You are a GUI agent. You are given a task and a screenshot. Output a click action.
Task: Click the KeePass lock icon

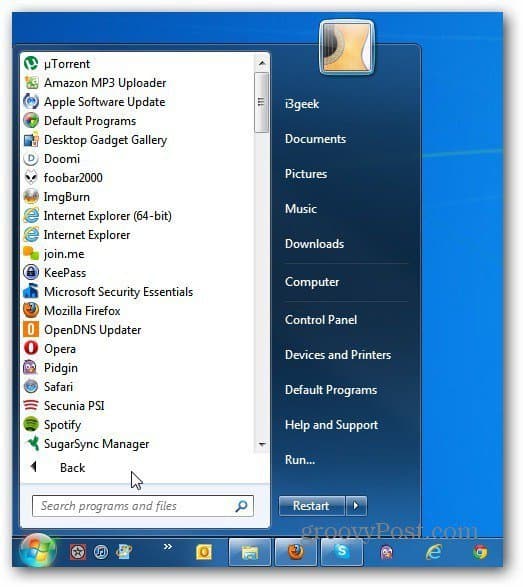pos(31,273)
